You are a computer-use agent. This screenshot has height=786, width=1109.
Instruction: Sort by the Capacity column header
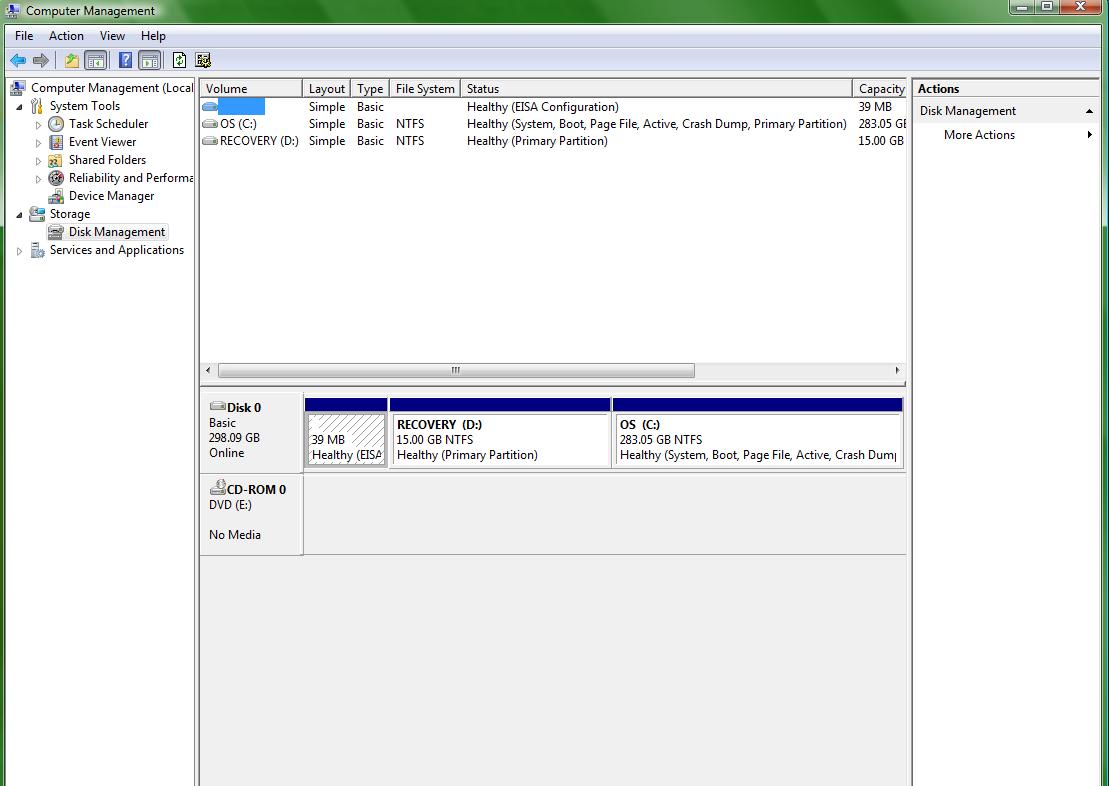[x=880, y=88]
